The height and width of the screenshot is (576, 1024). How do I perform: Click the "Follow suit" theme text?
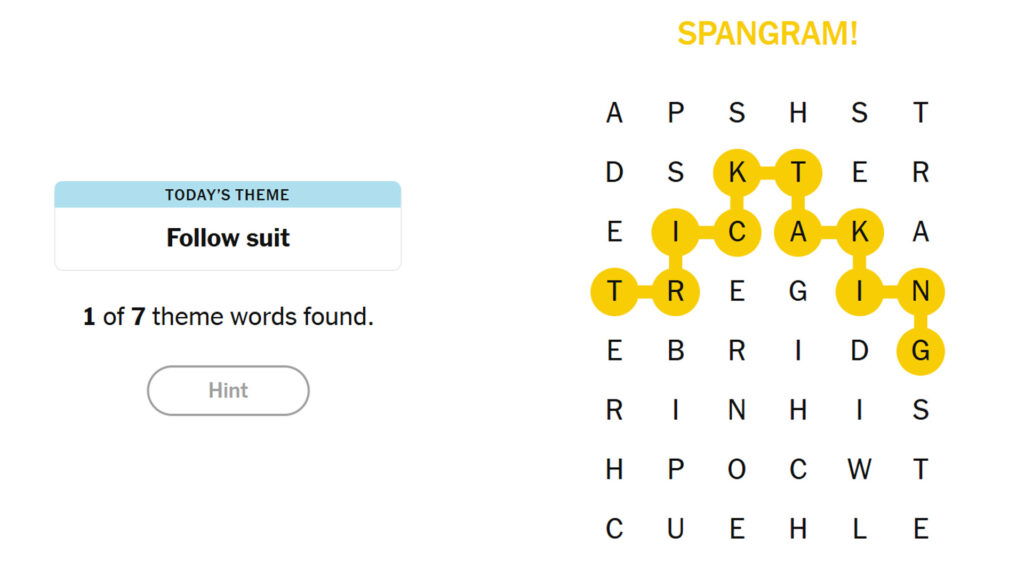[x=228, y=238]
